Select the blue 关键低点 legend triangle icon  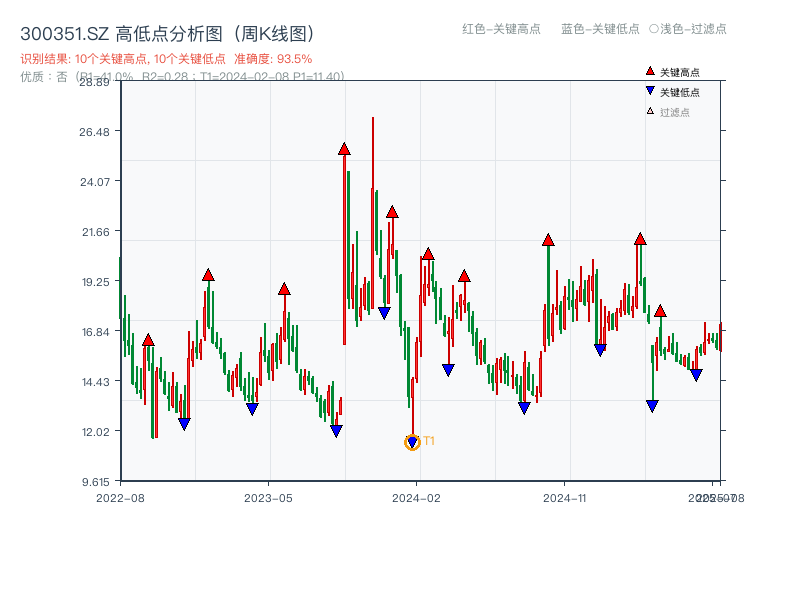click(650, 89)
